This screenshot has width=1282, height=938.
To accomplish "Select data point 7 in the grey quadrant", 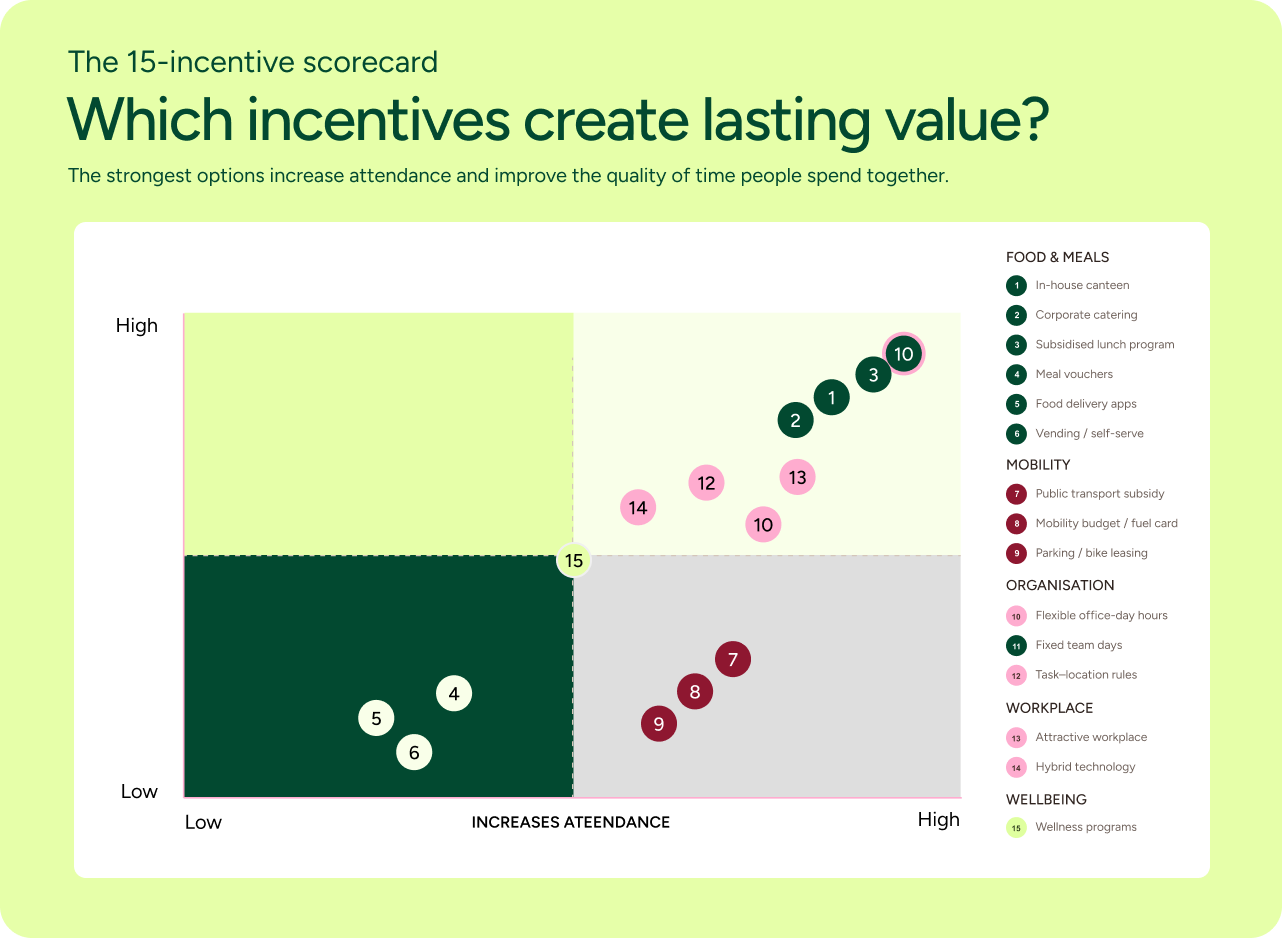I will click(x=733, y=659).
